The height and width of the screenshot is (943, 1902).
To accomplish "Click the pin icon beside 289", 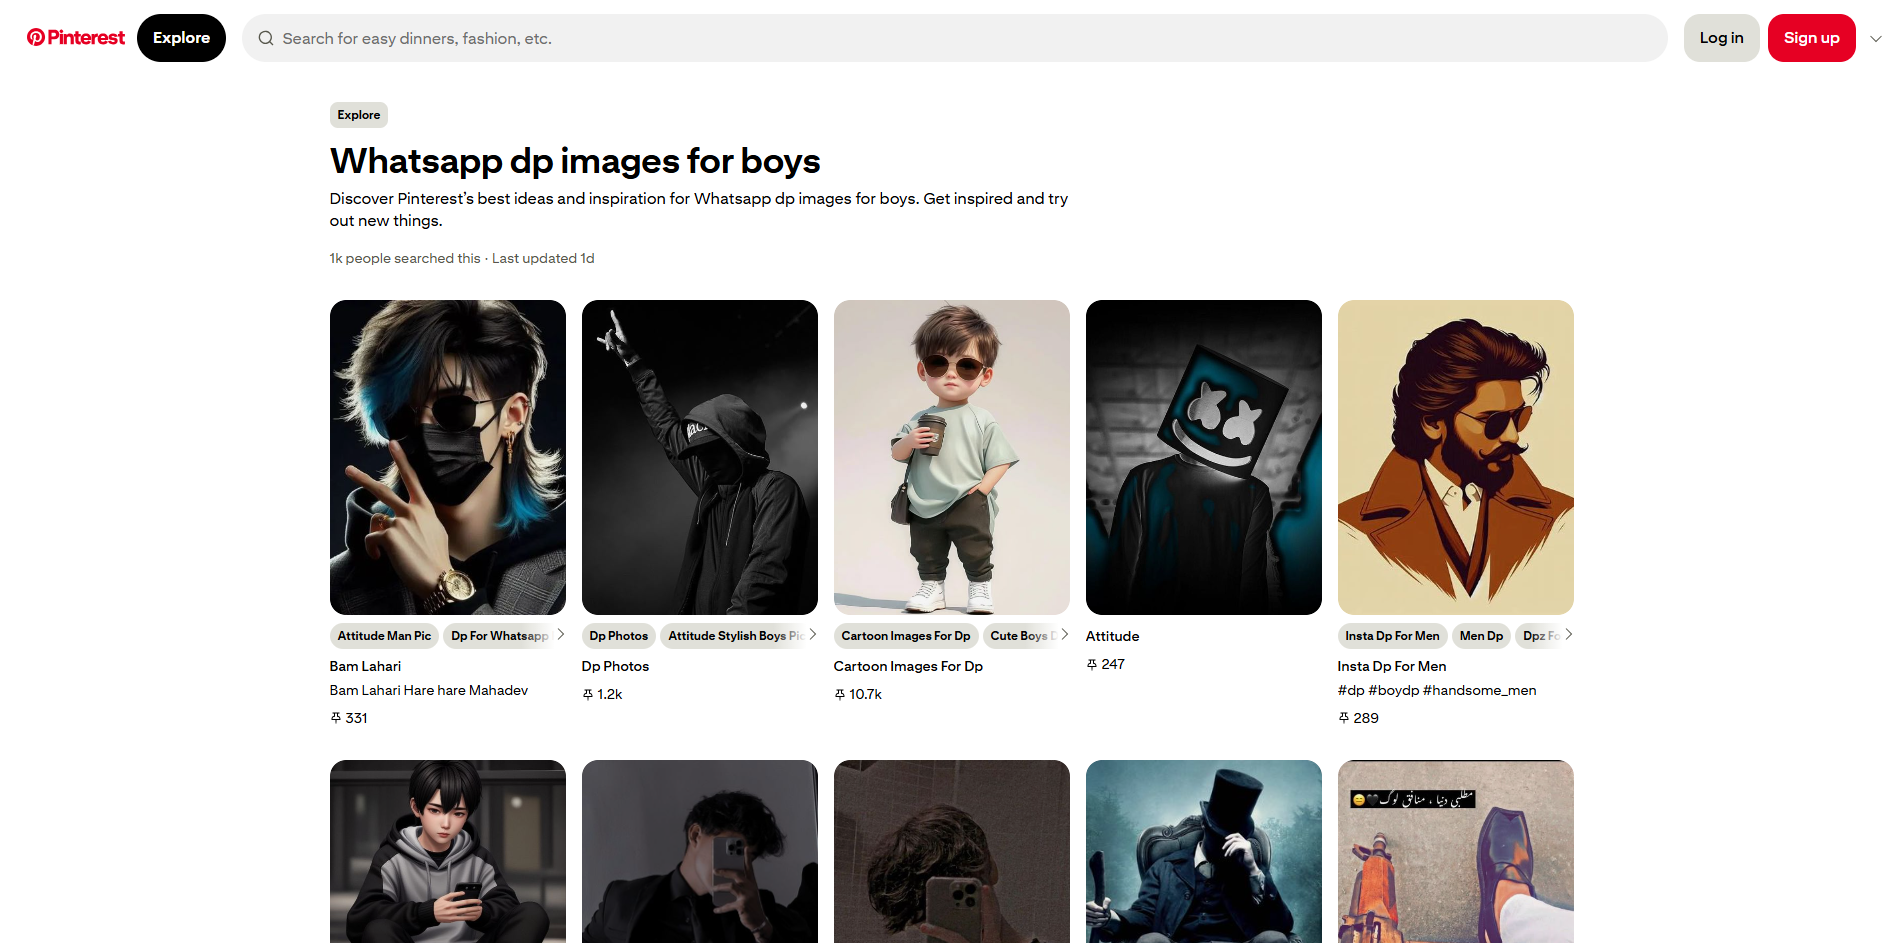I will click(x=1344, y=718).
